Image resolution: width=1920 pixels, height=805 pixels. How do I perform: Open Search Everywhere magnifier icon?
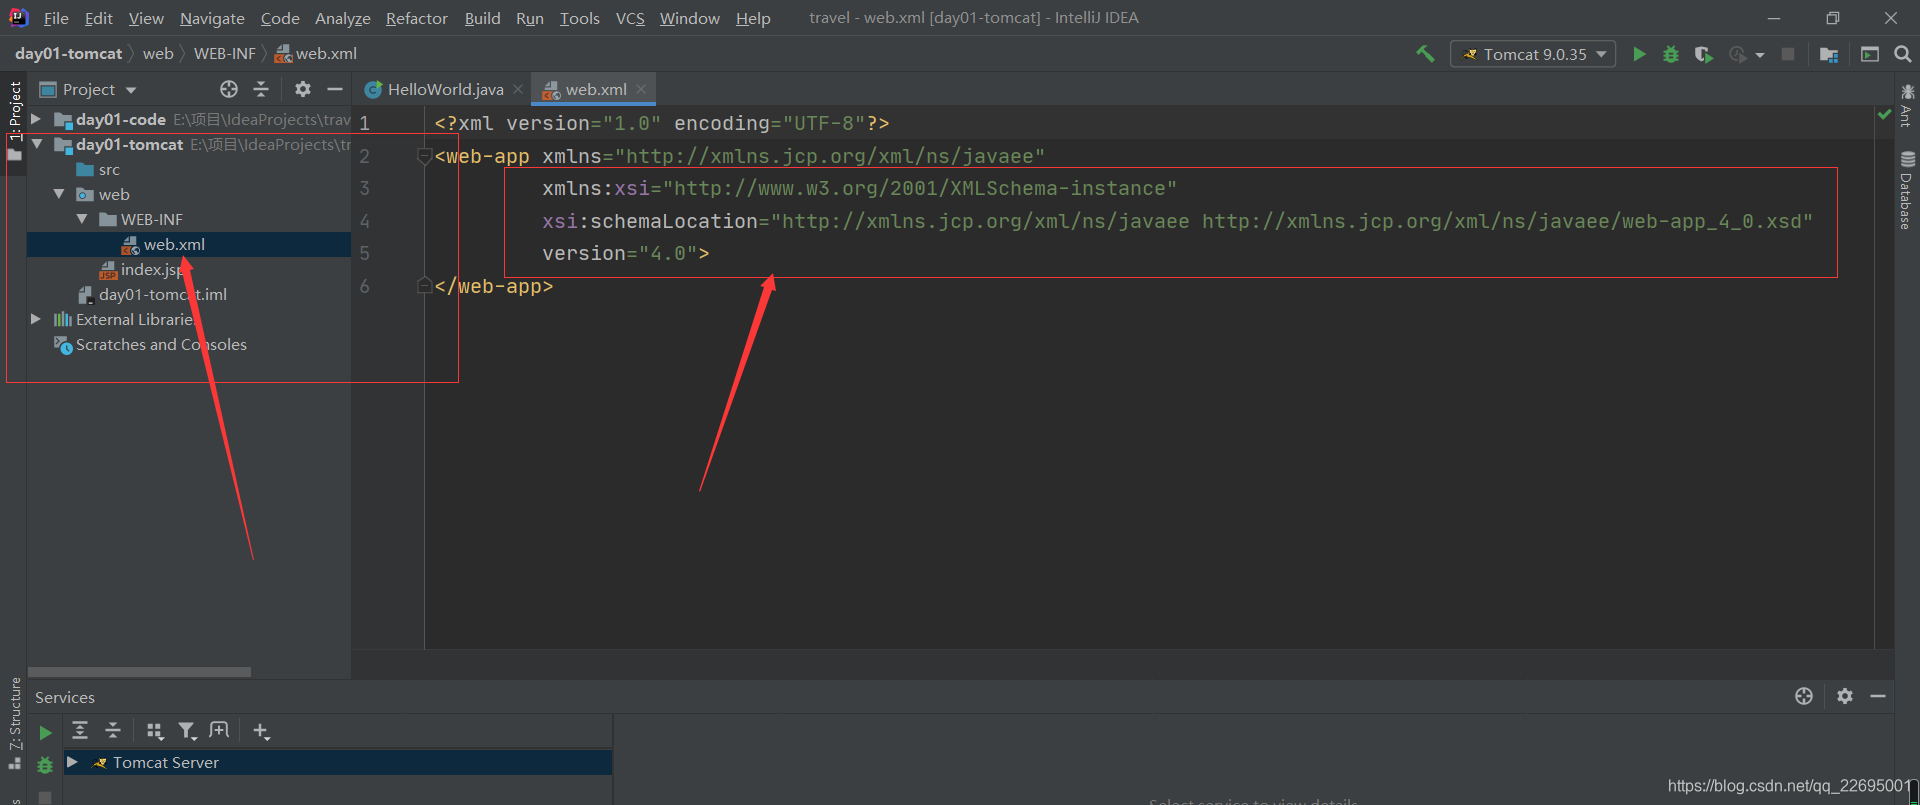click(x=1903, y=54)
